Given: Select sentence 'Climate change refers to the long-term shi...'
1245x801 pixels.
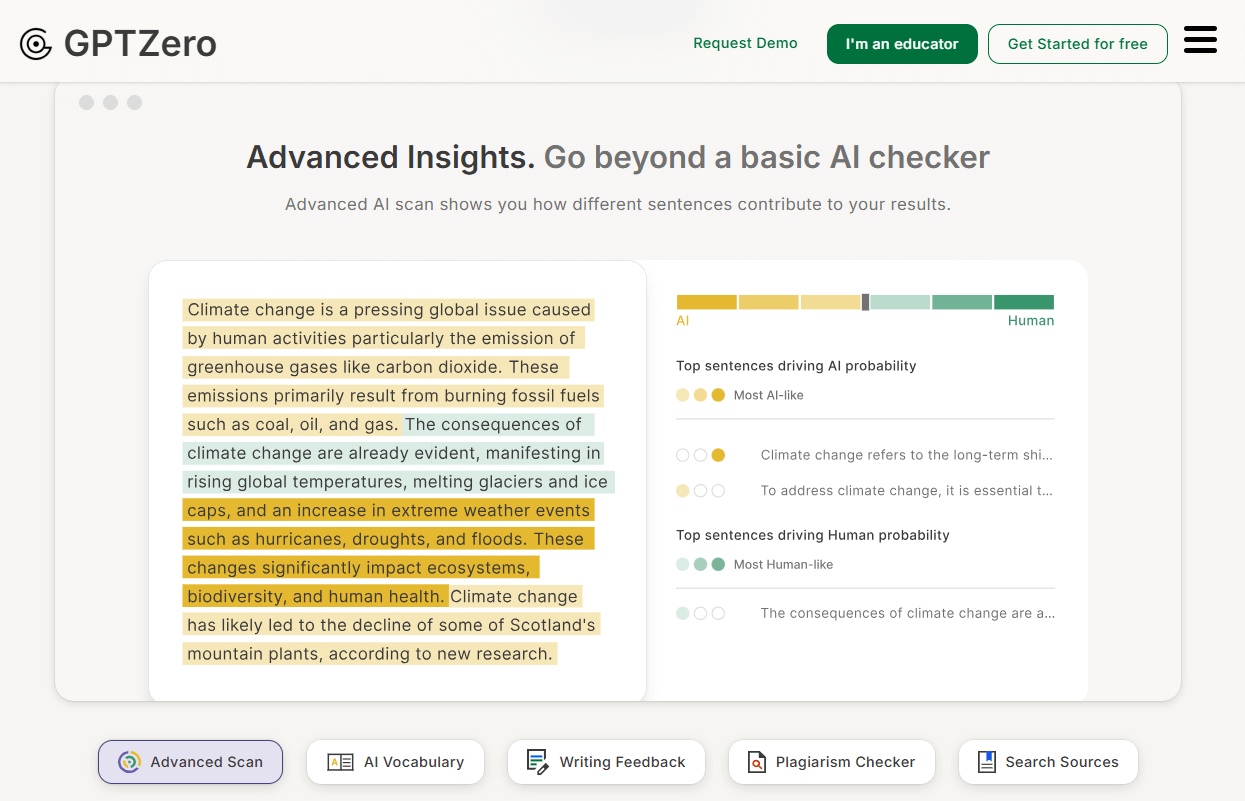Looking at the screenshot, I should [906, 455].
